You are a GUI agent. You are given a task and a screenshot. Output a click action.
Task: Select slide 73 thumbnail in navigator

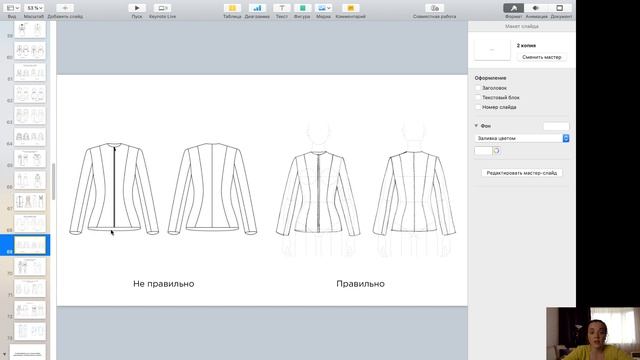click(30, 332)
